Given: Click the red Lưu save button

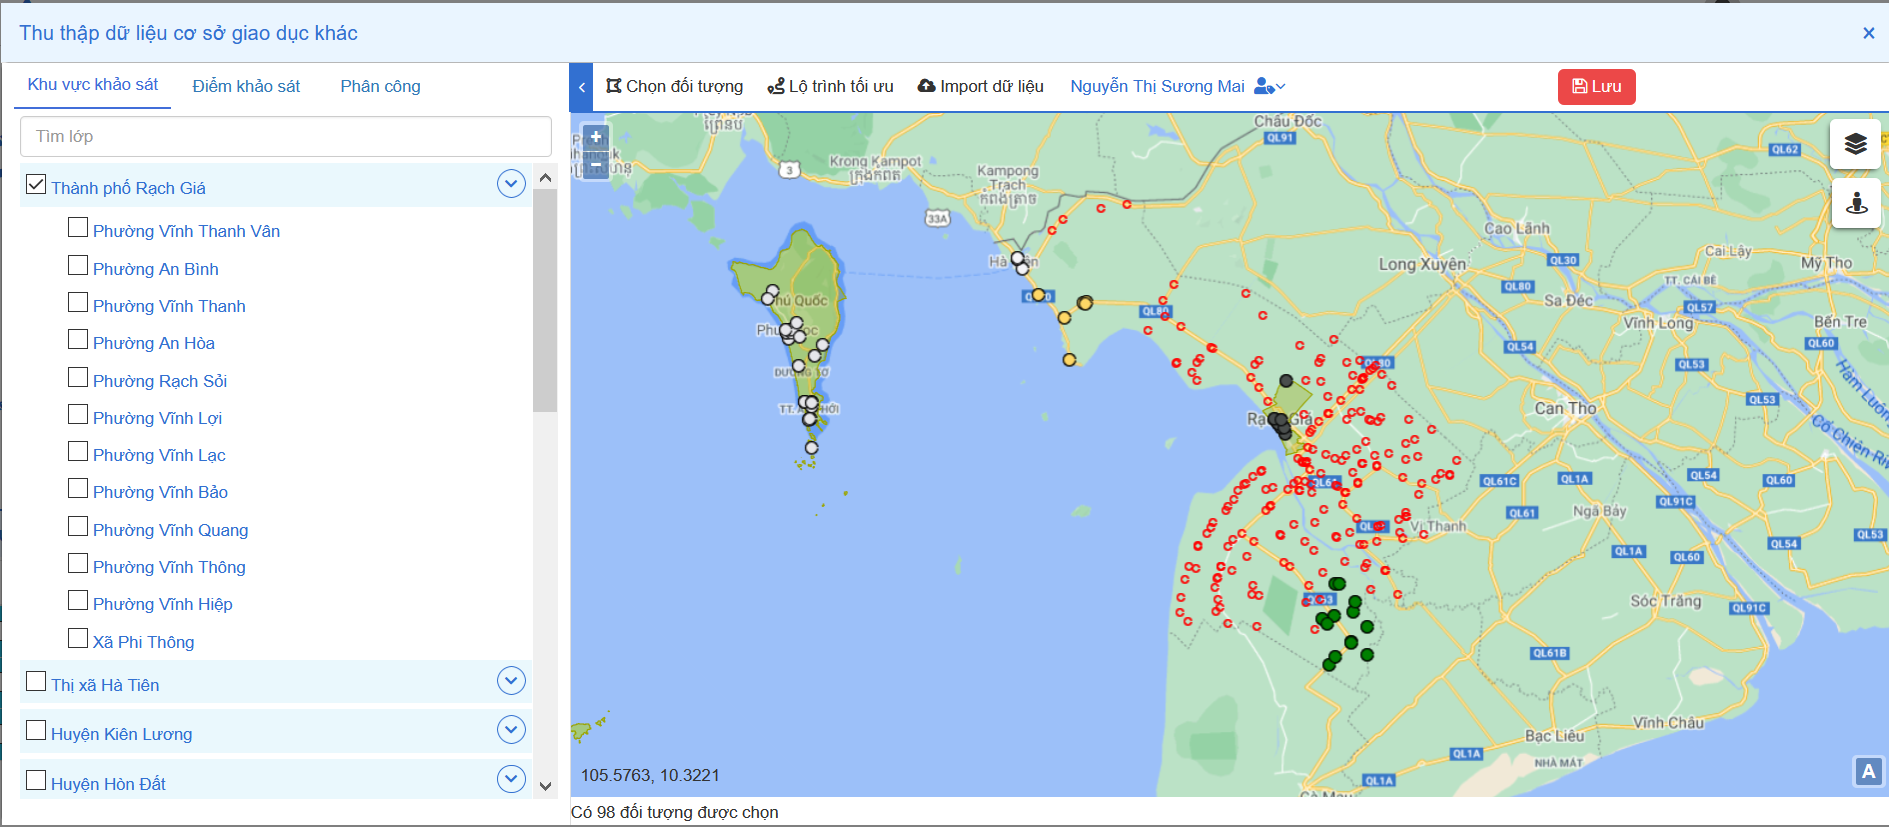Looking at the screenshot, I should click(x=1596, y=87).
